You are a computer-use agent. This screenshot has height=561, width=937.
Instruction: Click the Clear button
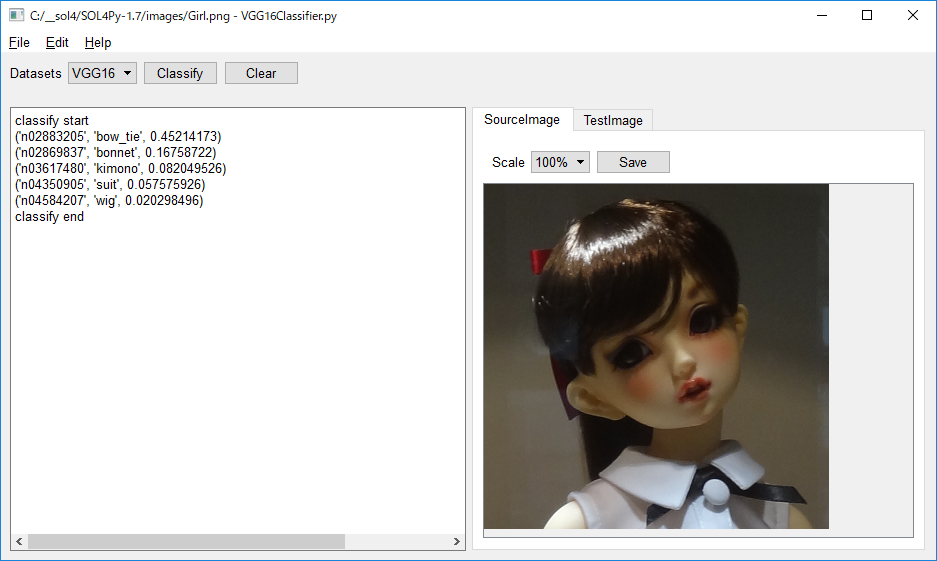(x=261, y=73)
